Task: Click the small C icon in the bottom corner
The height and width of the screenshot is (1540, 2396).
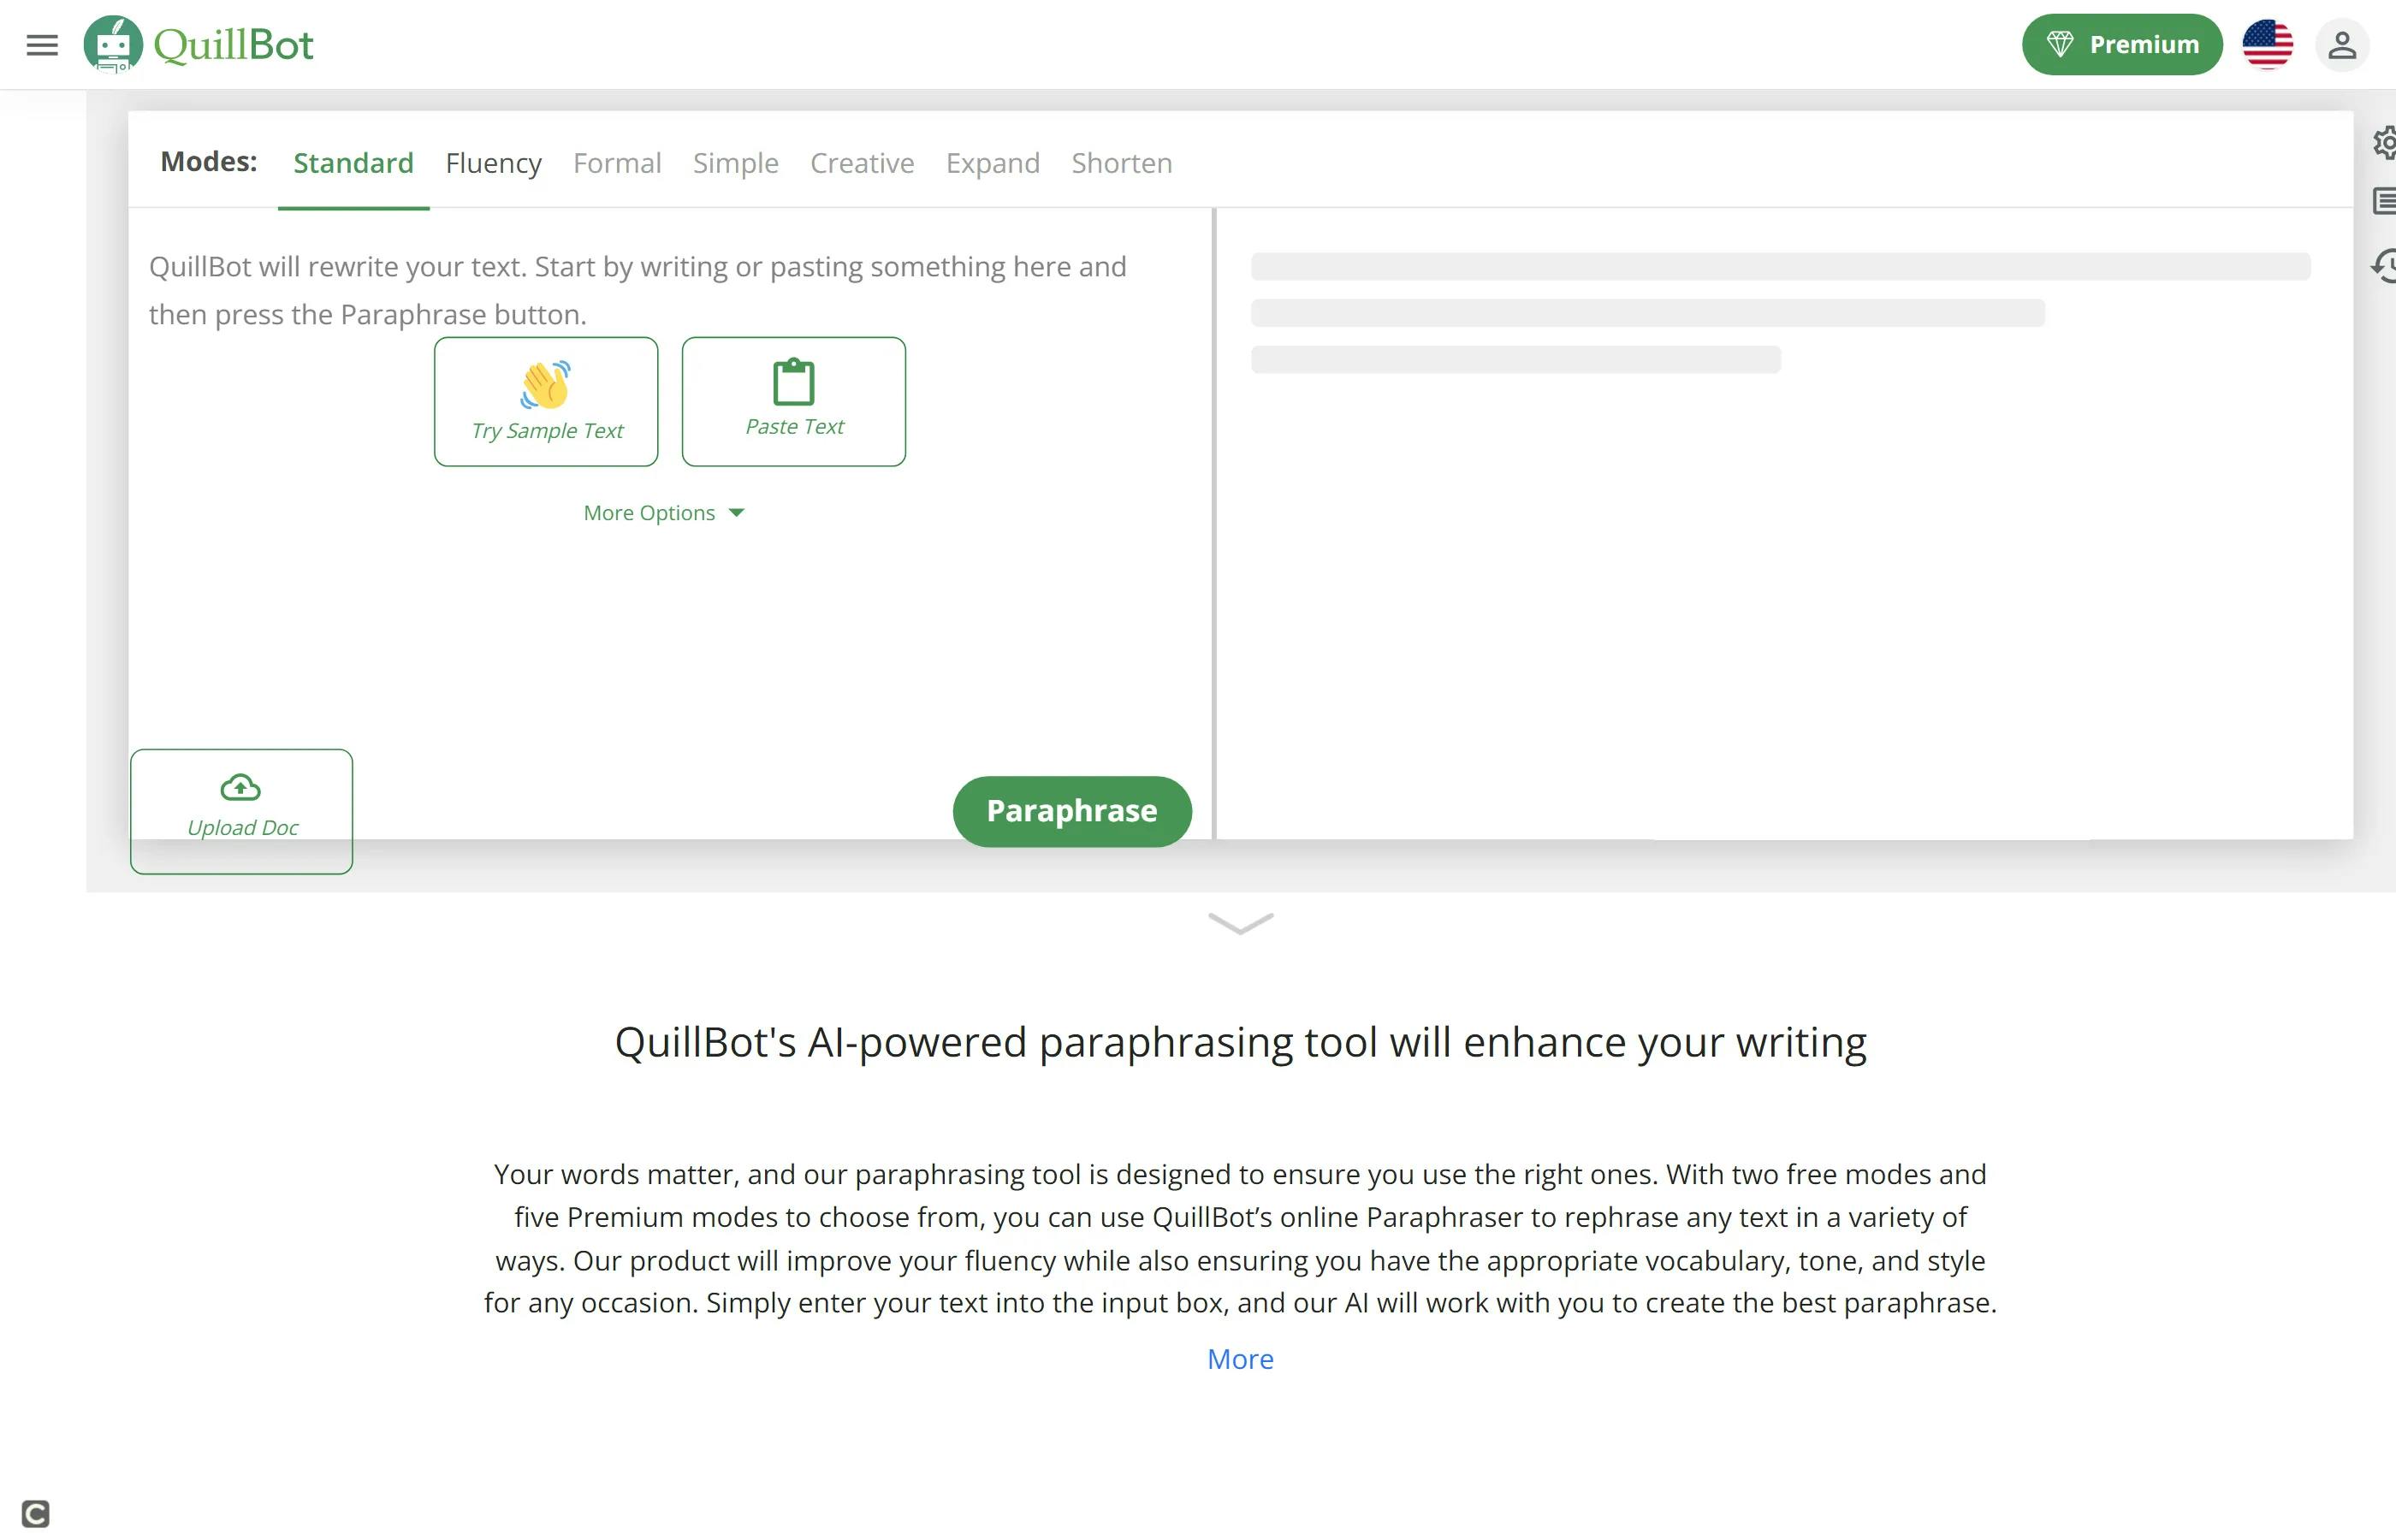Action: [35, 1513]
